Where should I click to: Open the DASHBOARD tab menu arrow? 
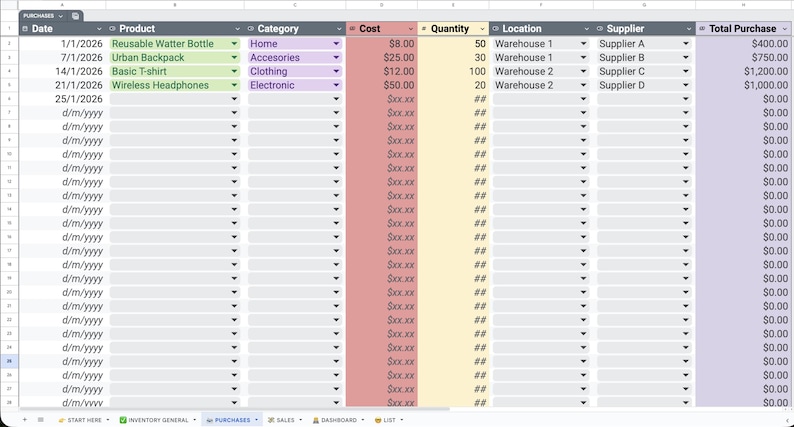tap(363, 420)
